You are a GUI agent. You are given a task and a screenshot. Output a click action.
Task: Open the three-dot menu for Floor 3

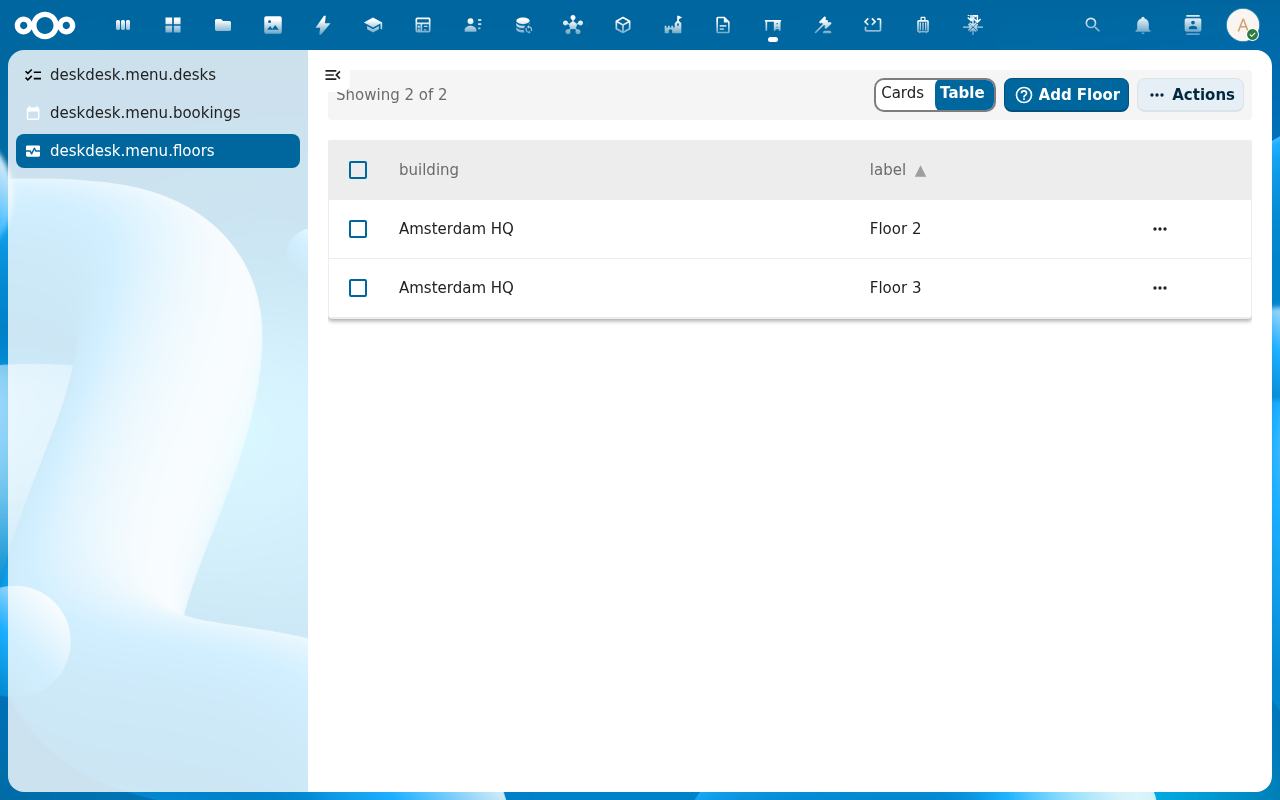[1160, 288]
